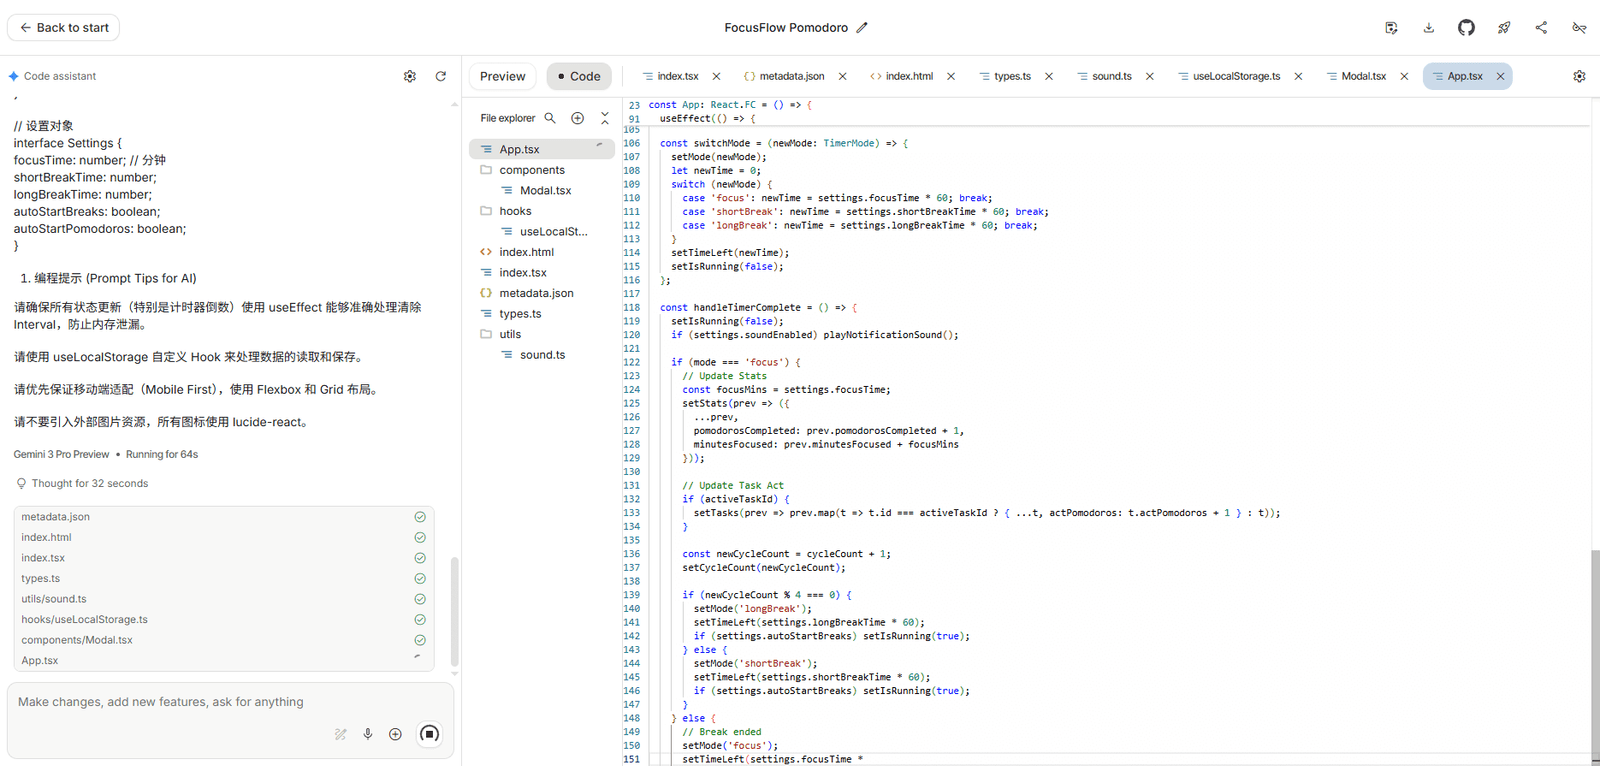Viewport: 1600px width, 766px height.
Task: Edit the FocusFlow Pomodoro title with pencil icon
Action: click(862, 28)
